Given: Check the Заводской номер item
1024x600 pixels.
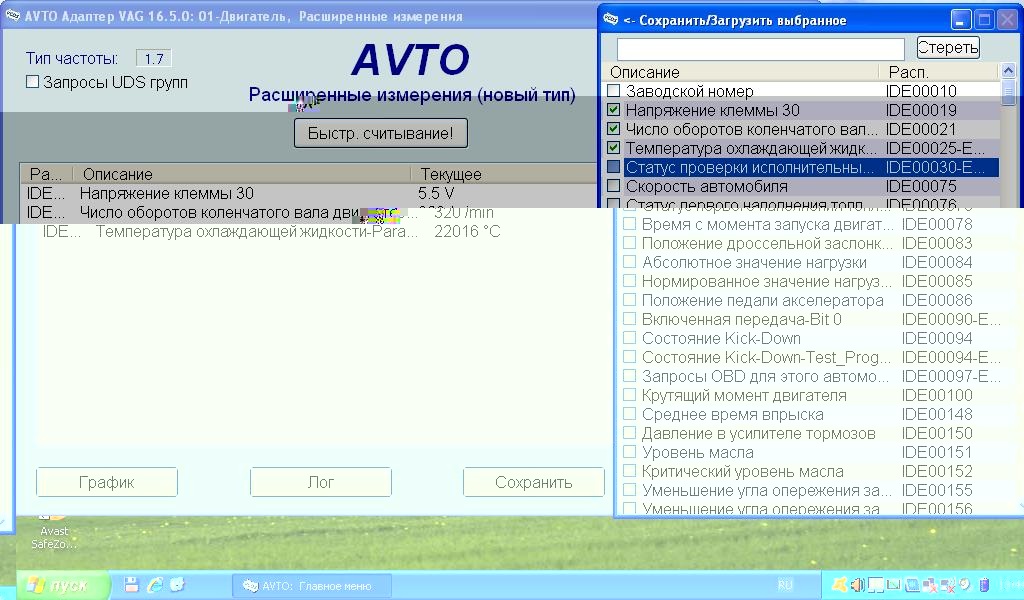Looking at the screenshot, I should (614, 91).
